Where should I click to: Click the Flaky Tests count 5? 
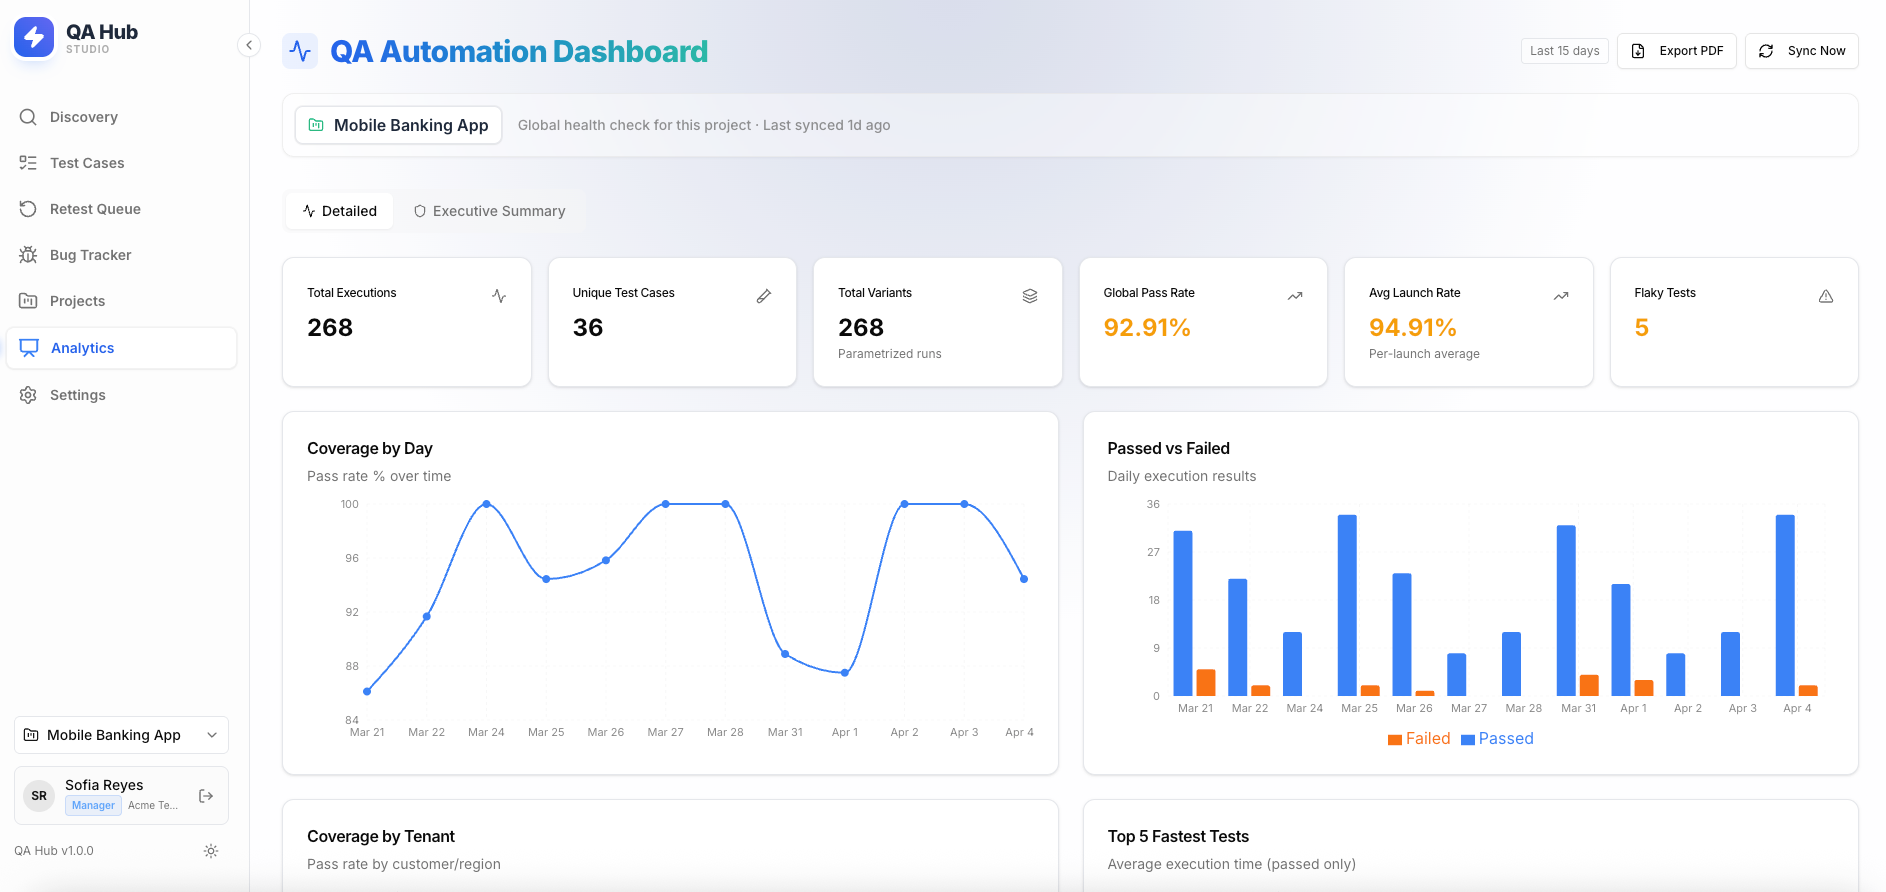1641,328
